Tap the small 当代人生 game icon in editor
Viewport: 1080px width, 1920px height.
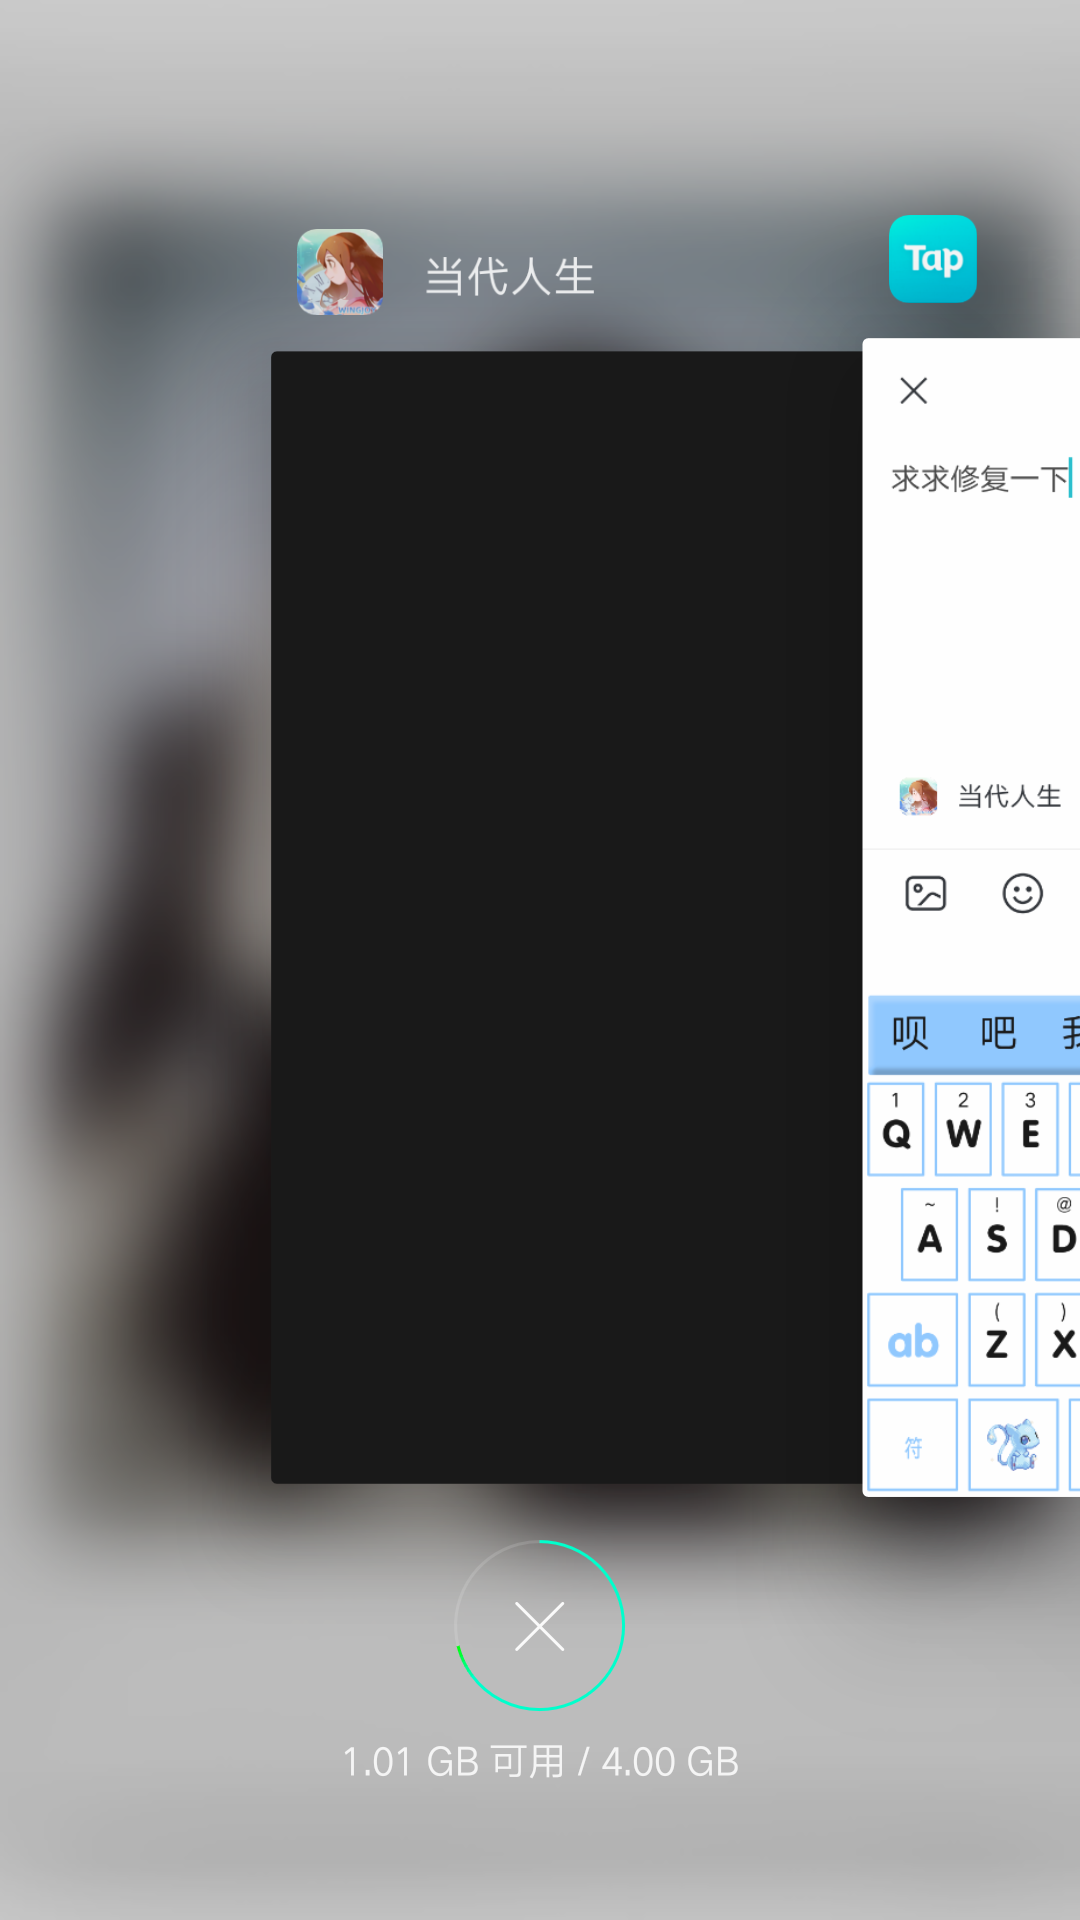pyautogui.click(x=918, y=797)
